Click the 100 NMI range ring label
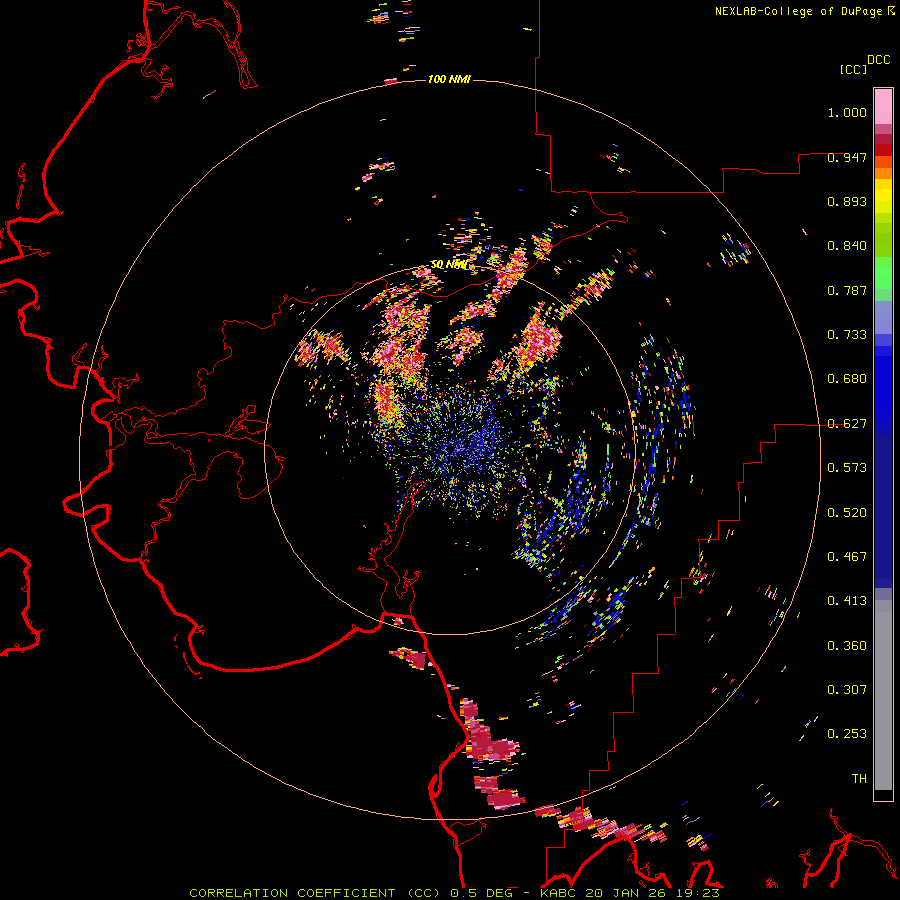Viewport: 900px width, 900px height. (x=449, y=79)
